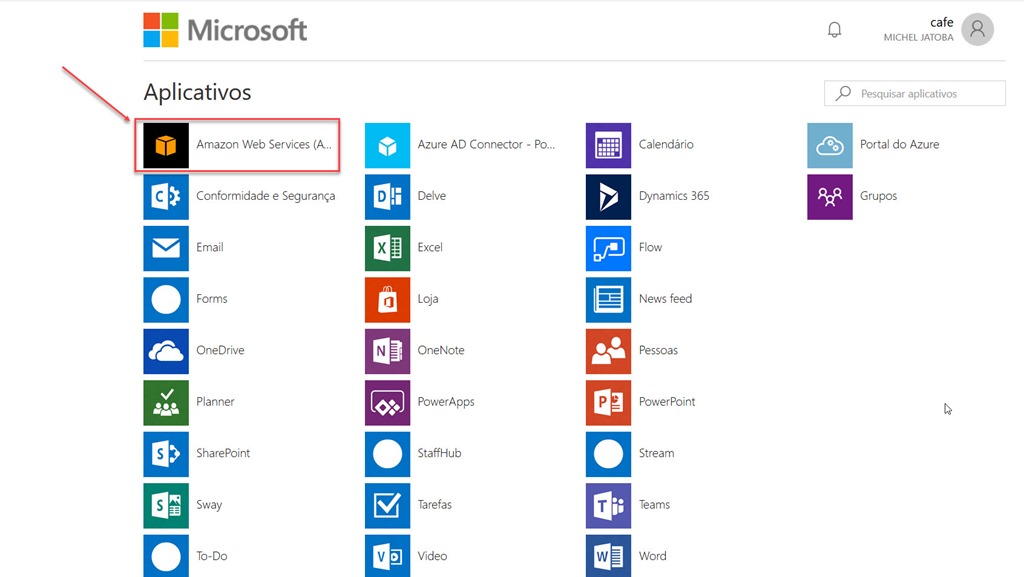1024x577 pixels.
Task: Click the search magnifier icon
Action: [x=843, y=93]
